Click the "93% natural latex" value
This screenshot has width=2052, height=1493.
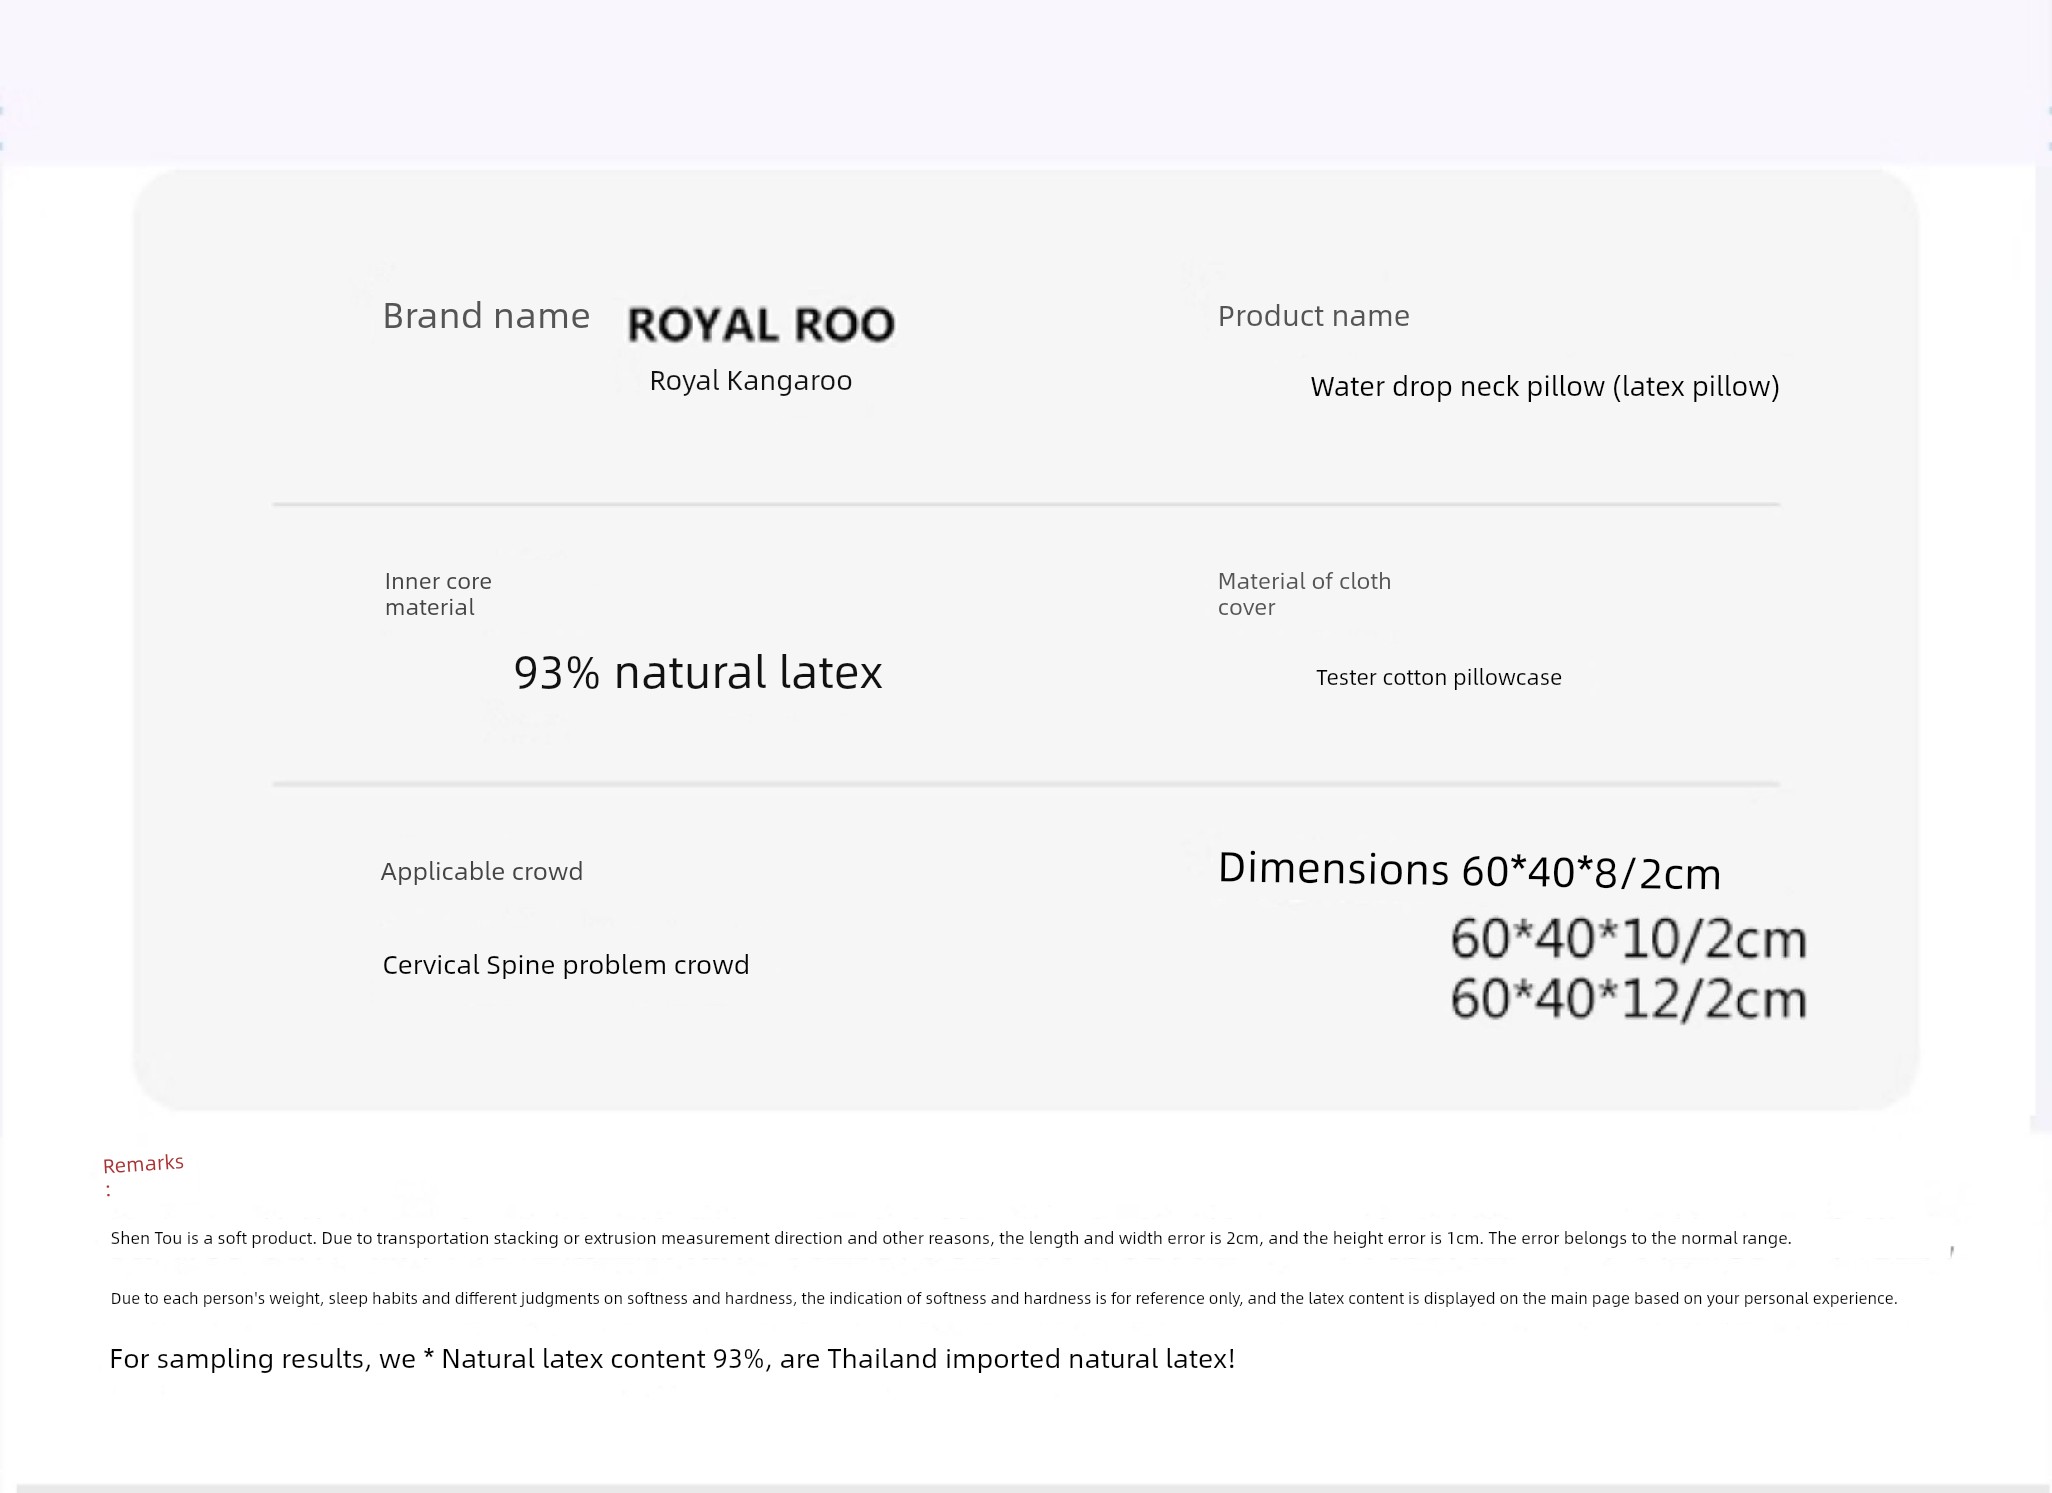tap(698, 672)
